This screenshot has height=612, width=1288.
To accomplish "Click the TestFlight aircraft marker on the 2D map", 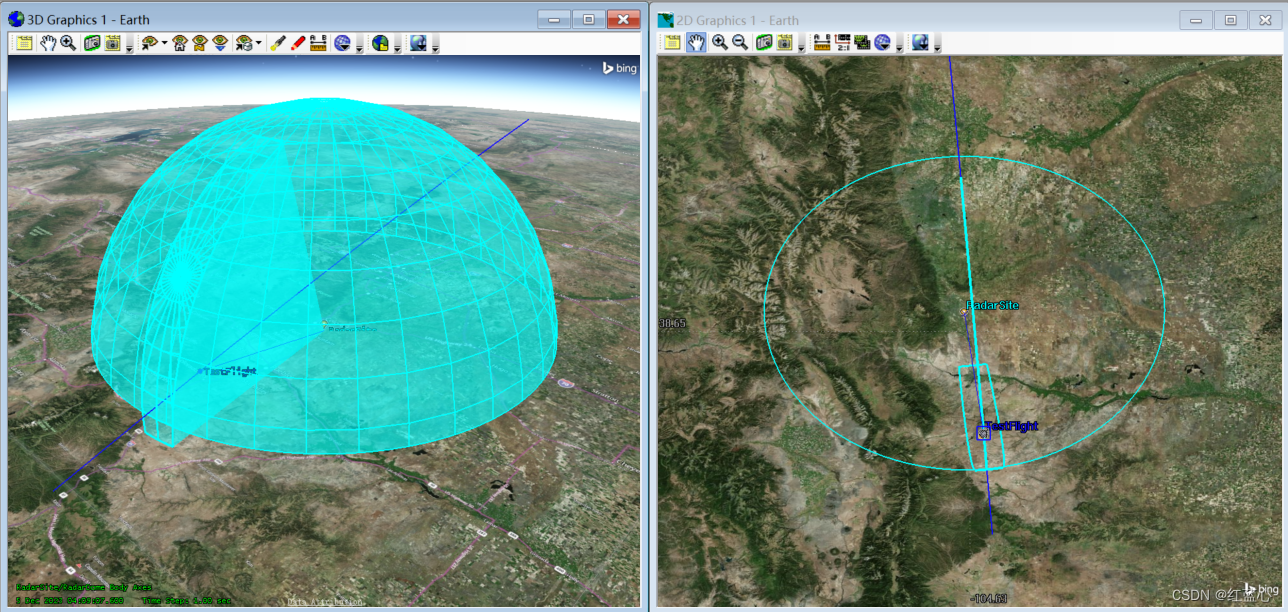I will (x=983, y=433).
